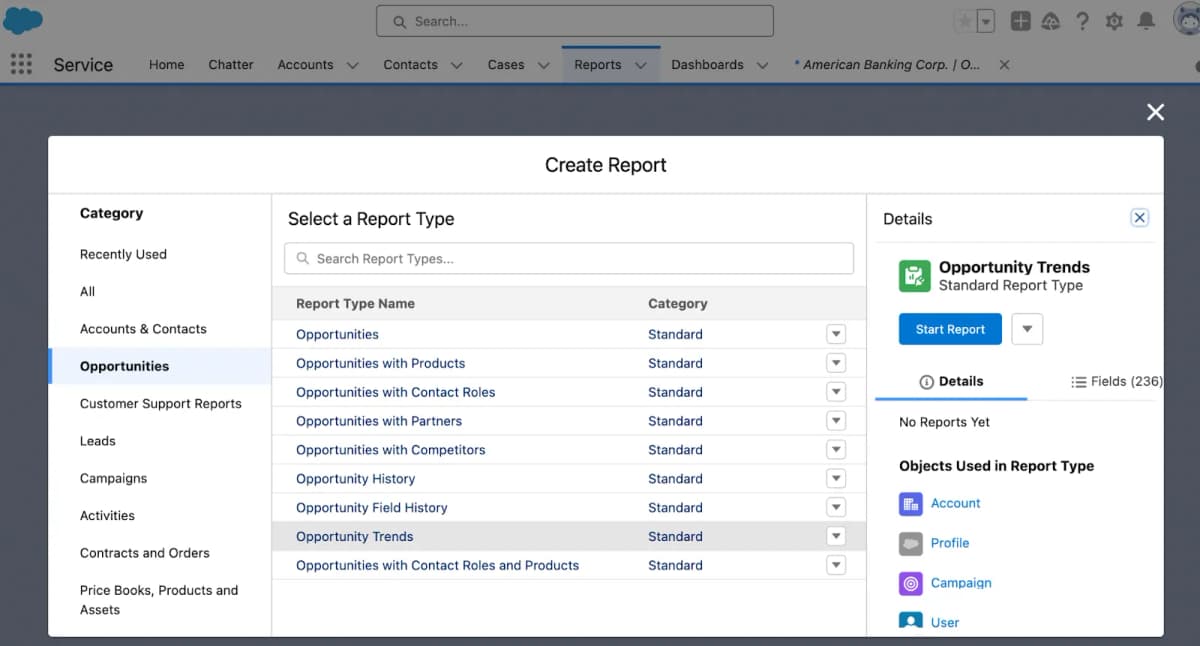
Task: Click the Fields tab list icon
Action: 1079,382
